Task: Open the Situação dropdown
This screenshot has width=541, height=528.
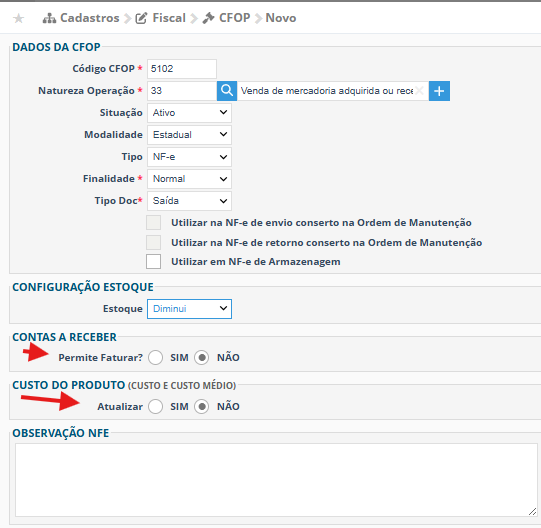Action: point(189,113)
